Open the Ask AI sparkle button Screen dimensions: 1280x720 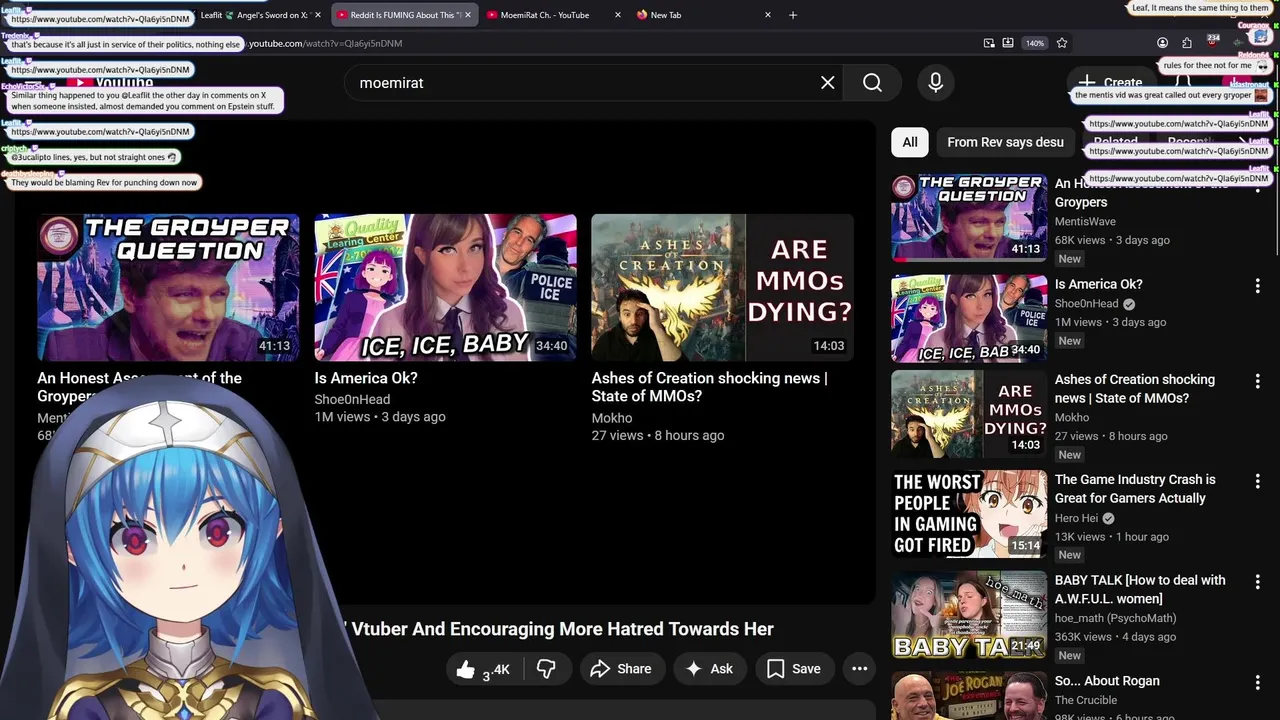click(709, 669)
